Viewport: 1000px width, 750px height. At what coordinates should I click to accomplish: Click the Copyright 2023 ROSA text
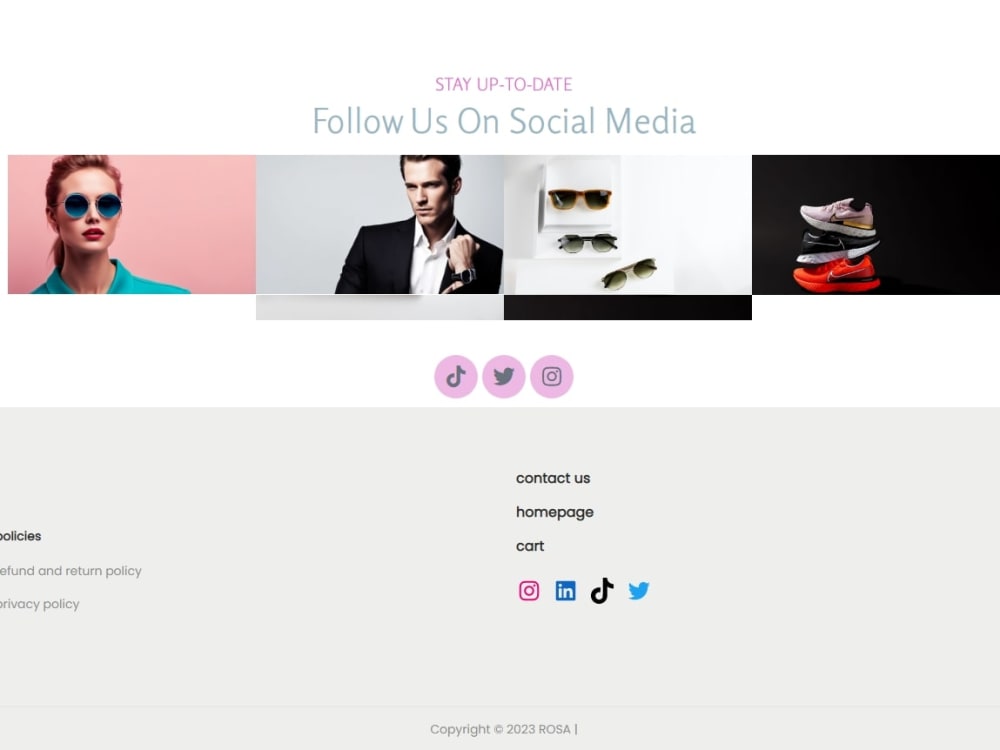pyautogui.click(x=503, y=729)
